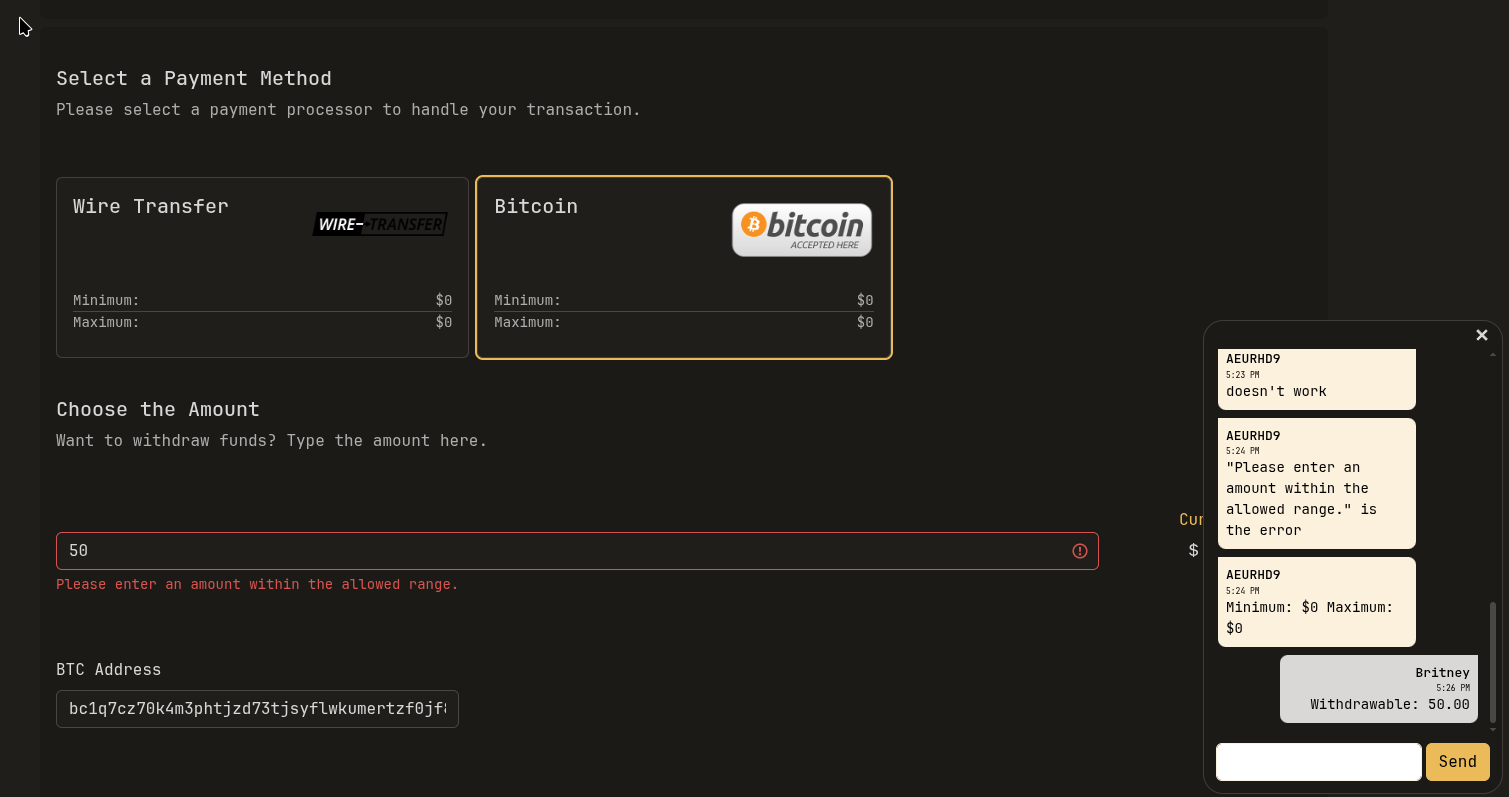Click the allowed range error chat message

tap(1317, 484)
